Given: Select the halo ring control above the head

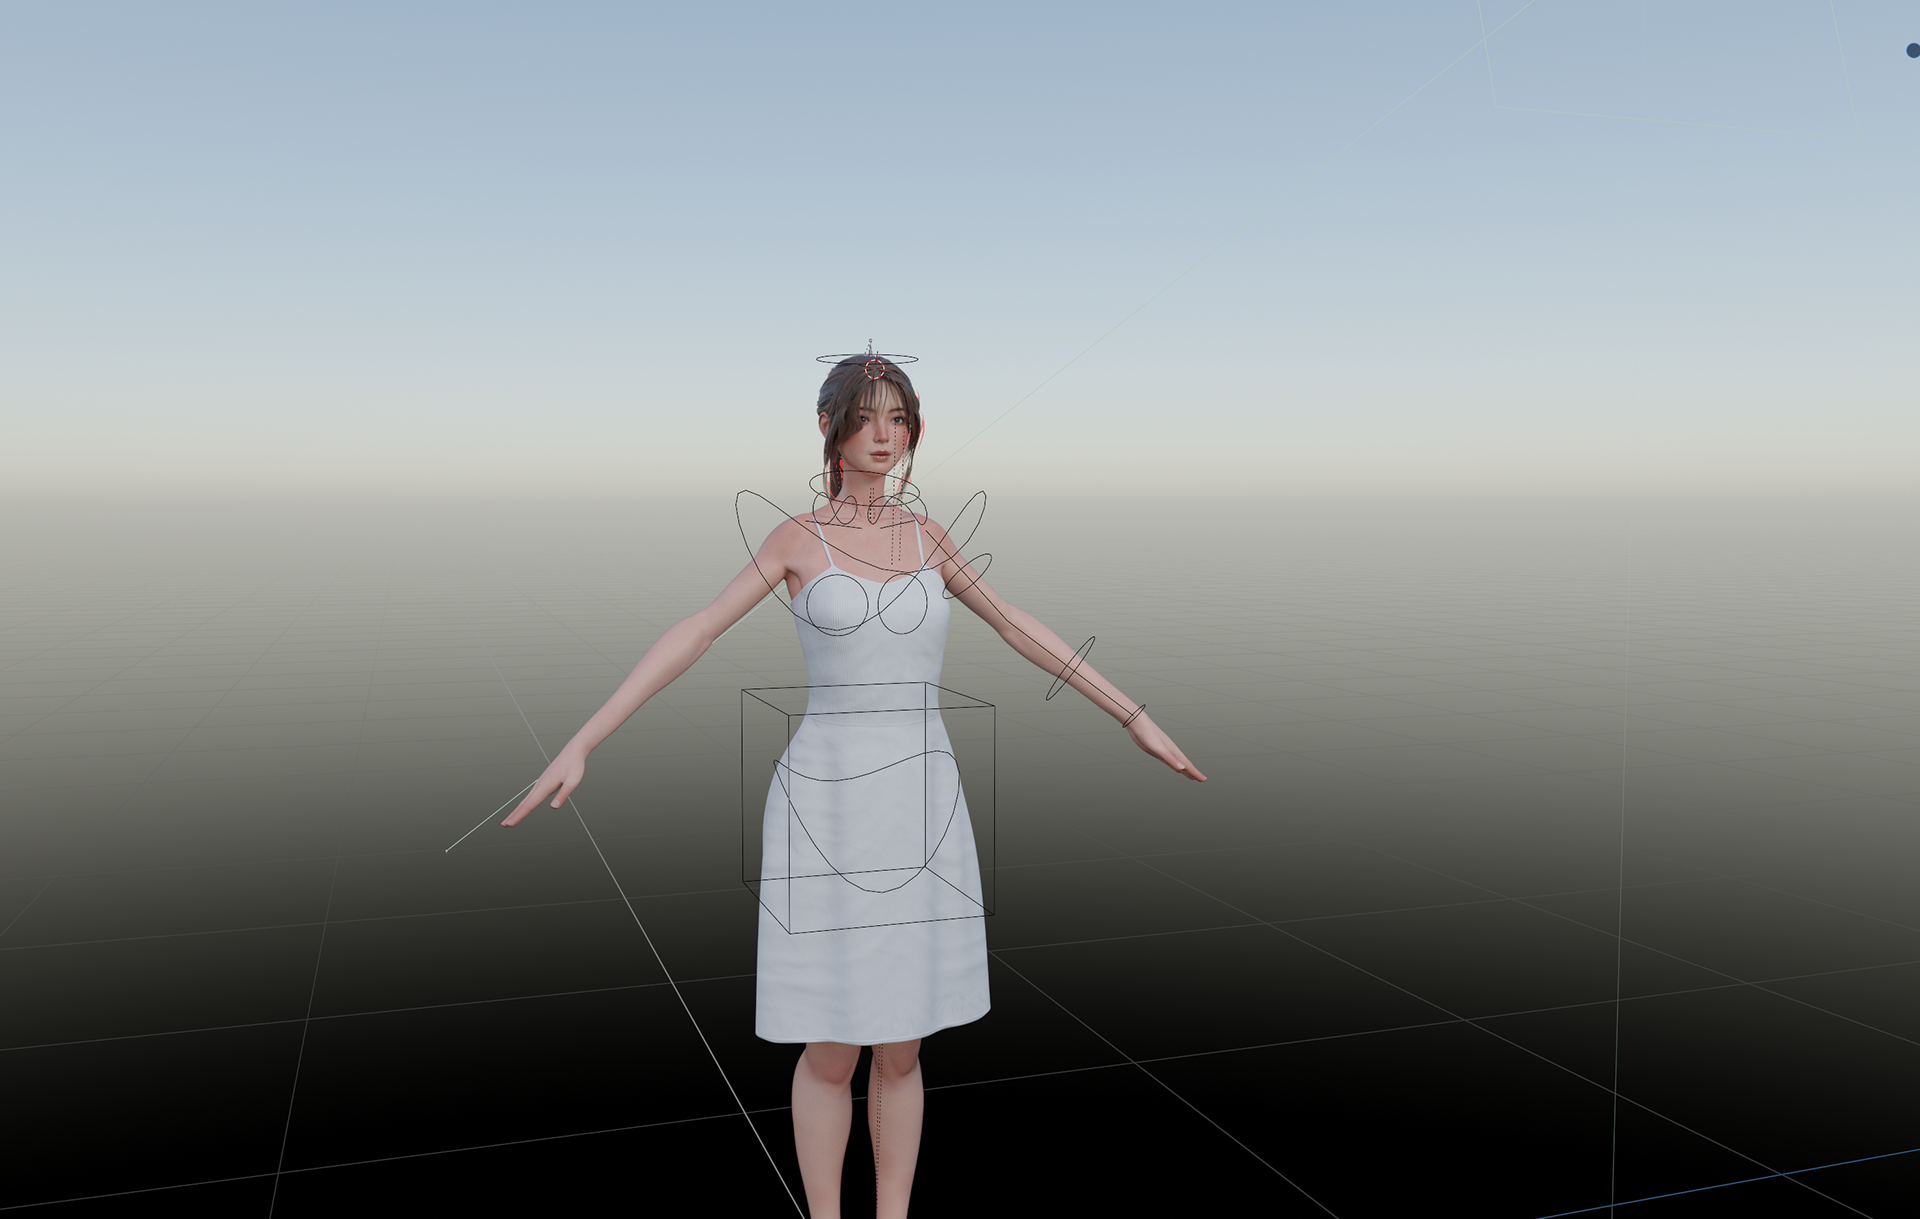Looking at the screenshot, I should click(867, 359).
